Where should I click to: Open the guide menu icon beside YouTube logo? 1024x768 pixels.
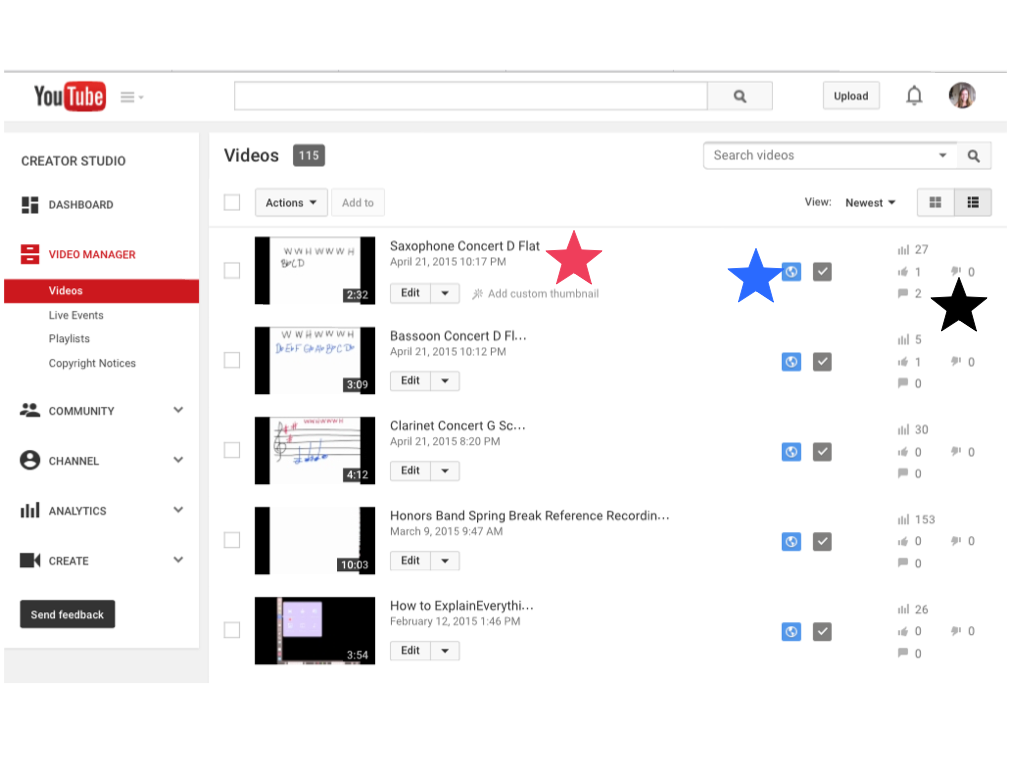coord(131,97)
